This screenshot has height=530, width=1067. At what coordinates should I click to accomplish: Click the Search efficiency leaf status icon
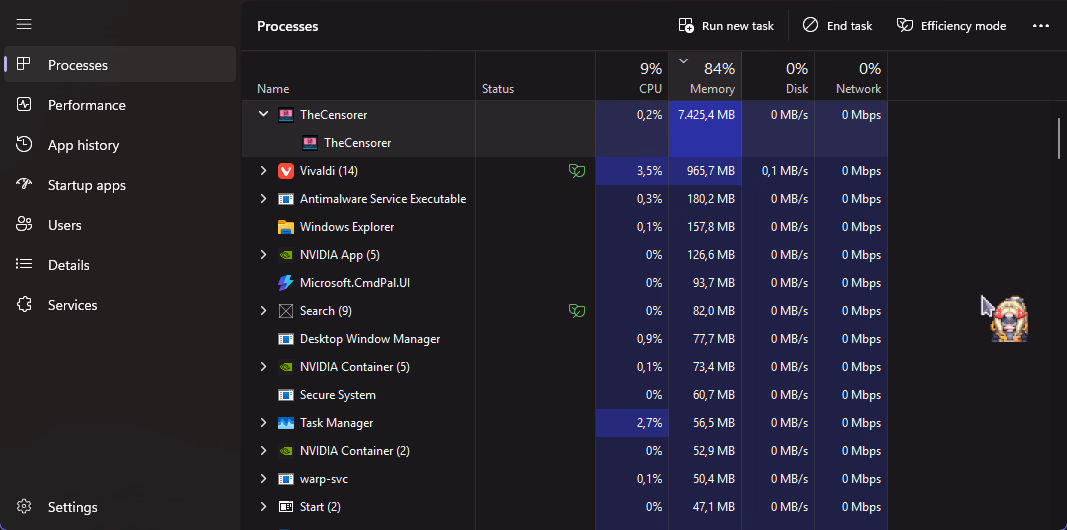click(576, 311)
